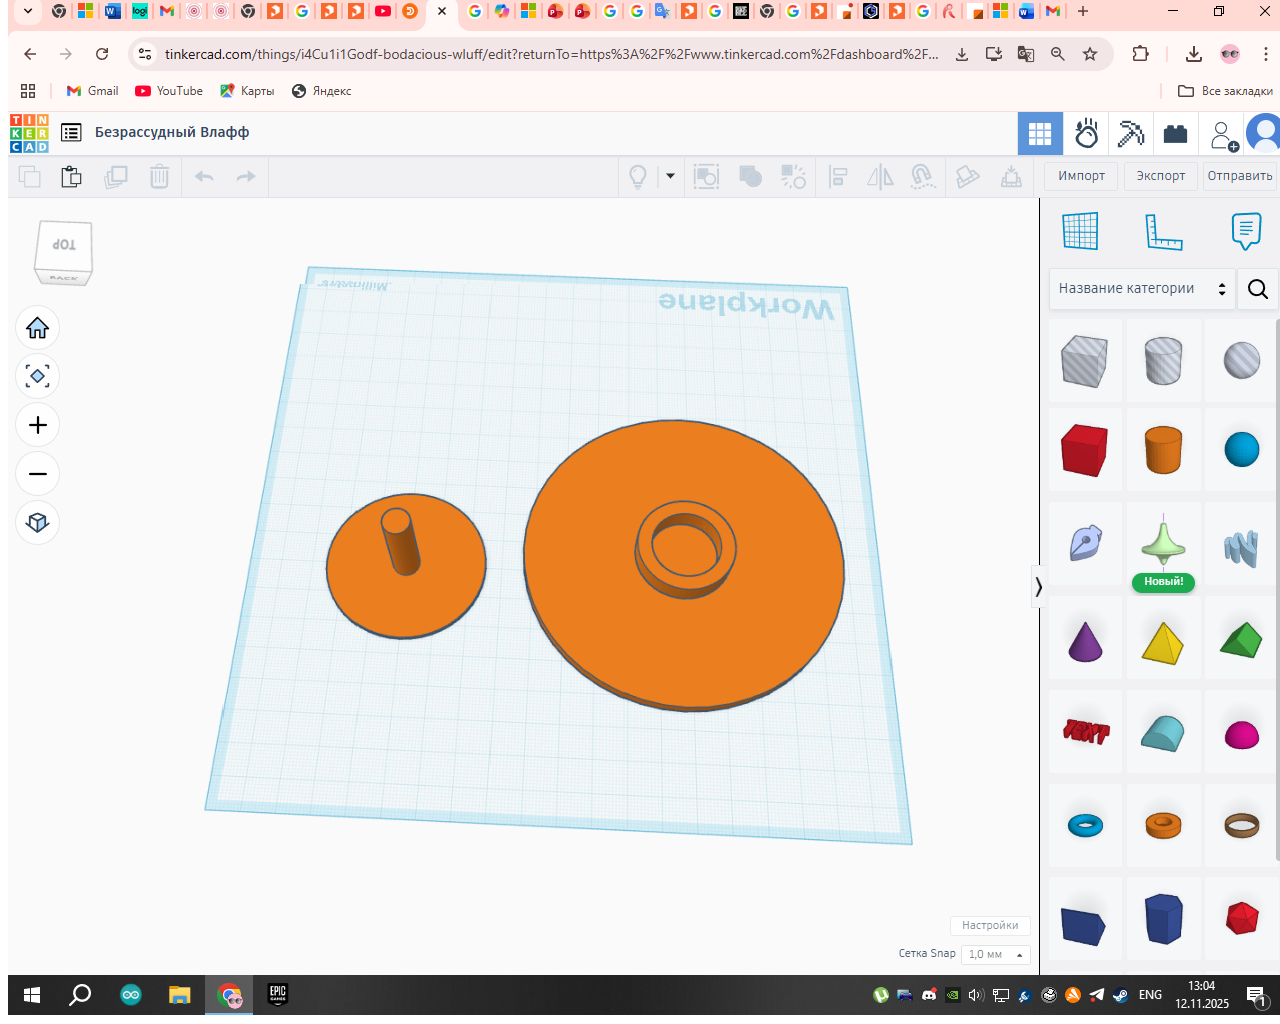The height and width of the screenshot is (1024, 1280).
Task: Undo the last action
Action: tap(204, 177)
